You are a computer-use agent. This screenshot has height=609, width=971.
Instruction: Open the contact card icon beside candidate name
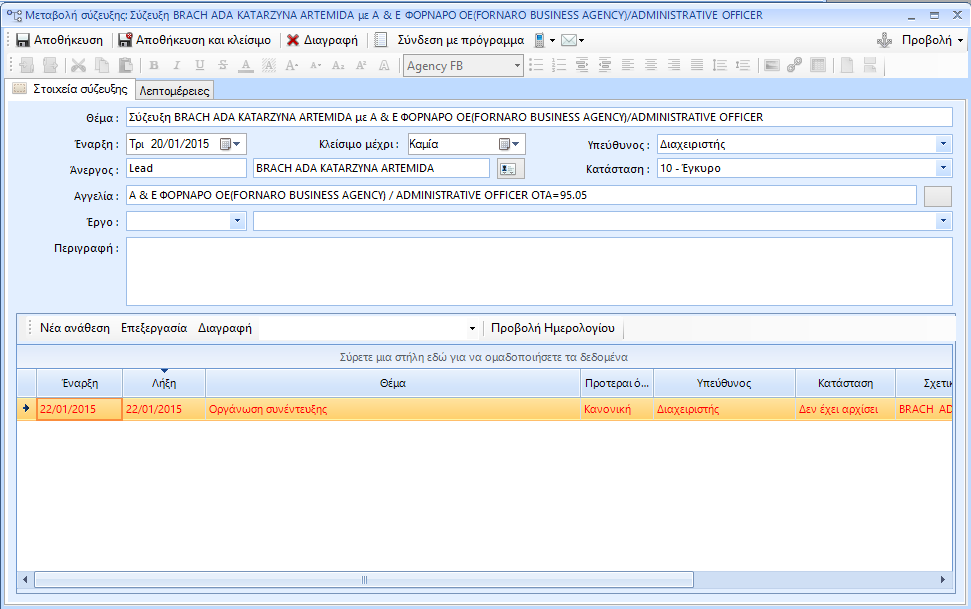pyautogui.click(x=510, y=169)
